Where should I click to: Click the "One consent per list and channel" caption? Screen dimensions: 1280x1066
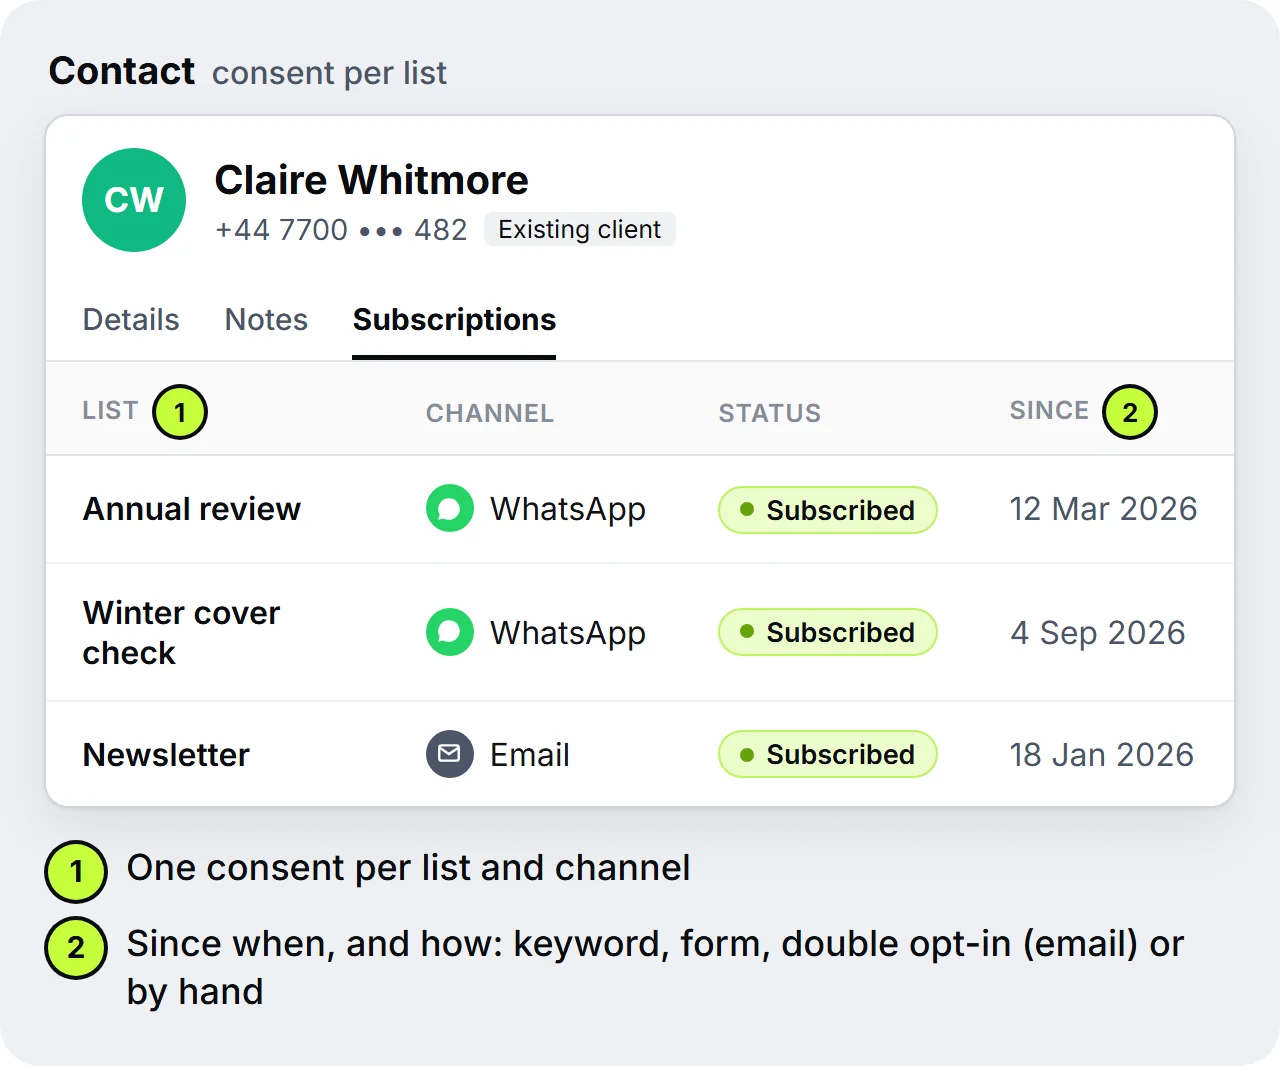[x=409, y=868]
